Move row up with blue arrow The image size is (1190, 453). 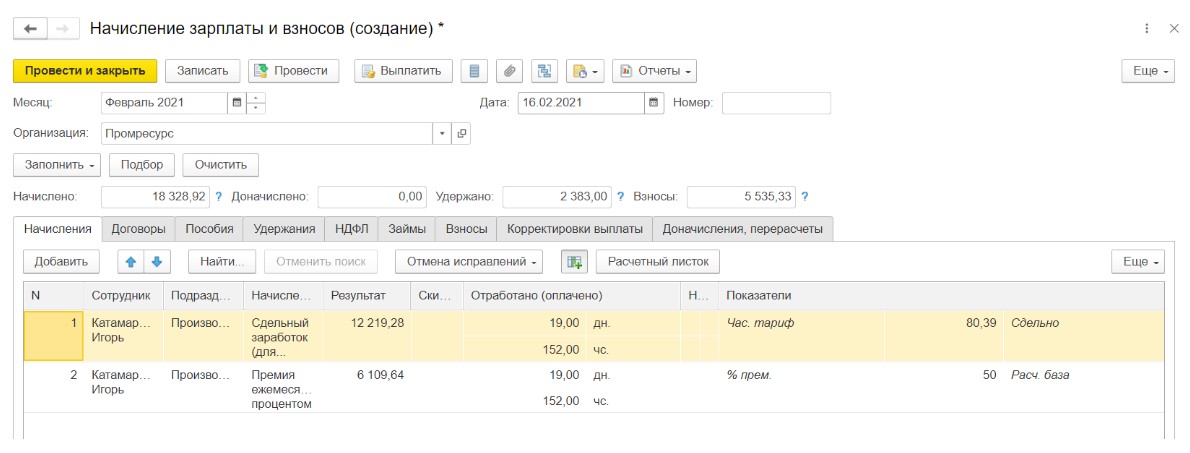click(130, 261)
